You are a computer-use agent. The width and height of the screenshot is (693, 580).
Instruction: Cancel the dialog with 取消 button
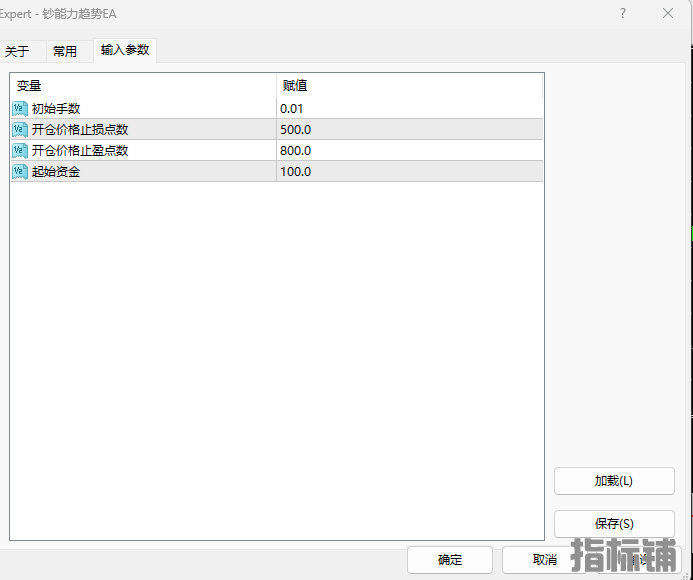pos(544,560)
